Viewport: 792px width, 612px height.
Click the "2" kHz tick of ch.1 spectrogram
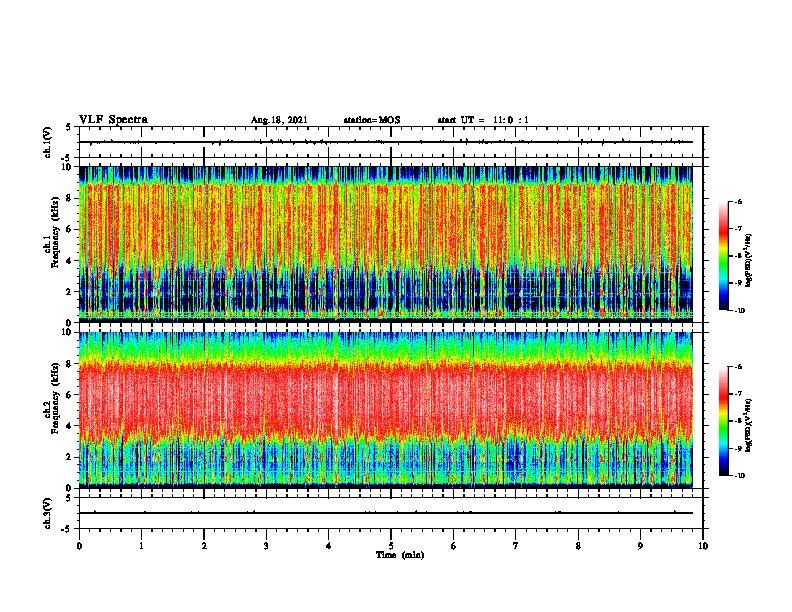click(70, 292)
